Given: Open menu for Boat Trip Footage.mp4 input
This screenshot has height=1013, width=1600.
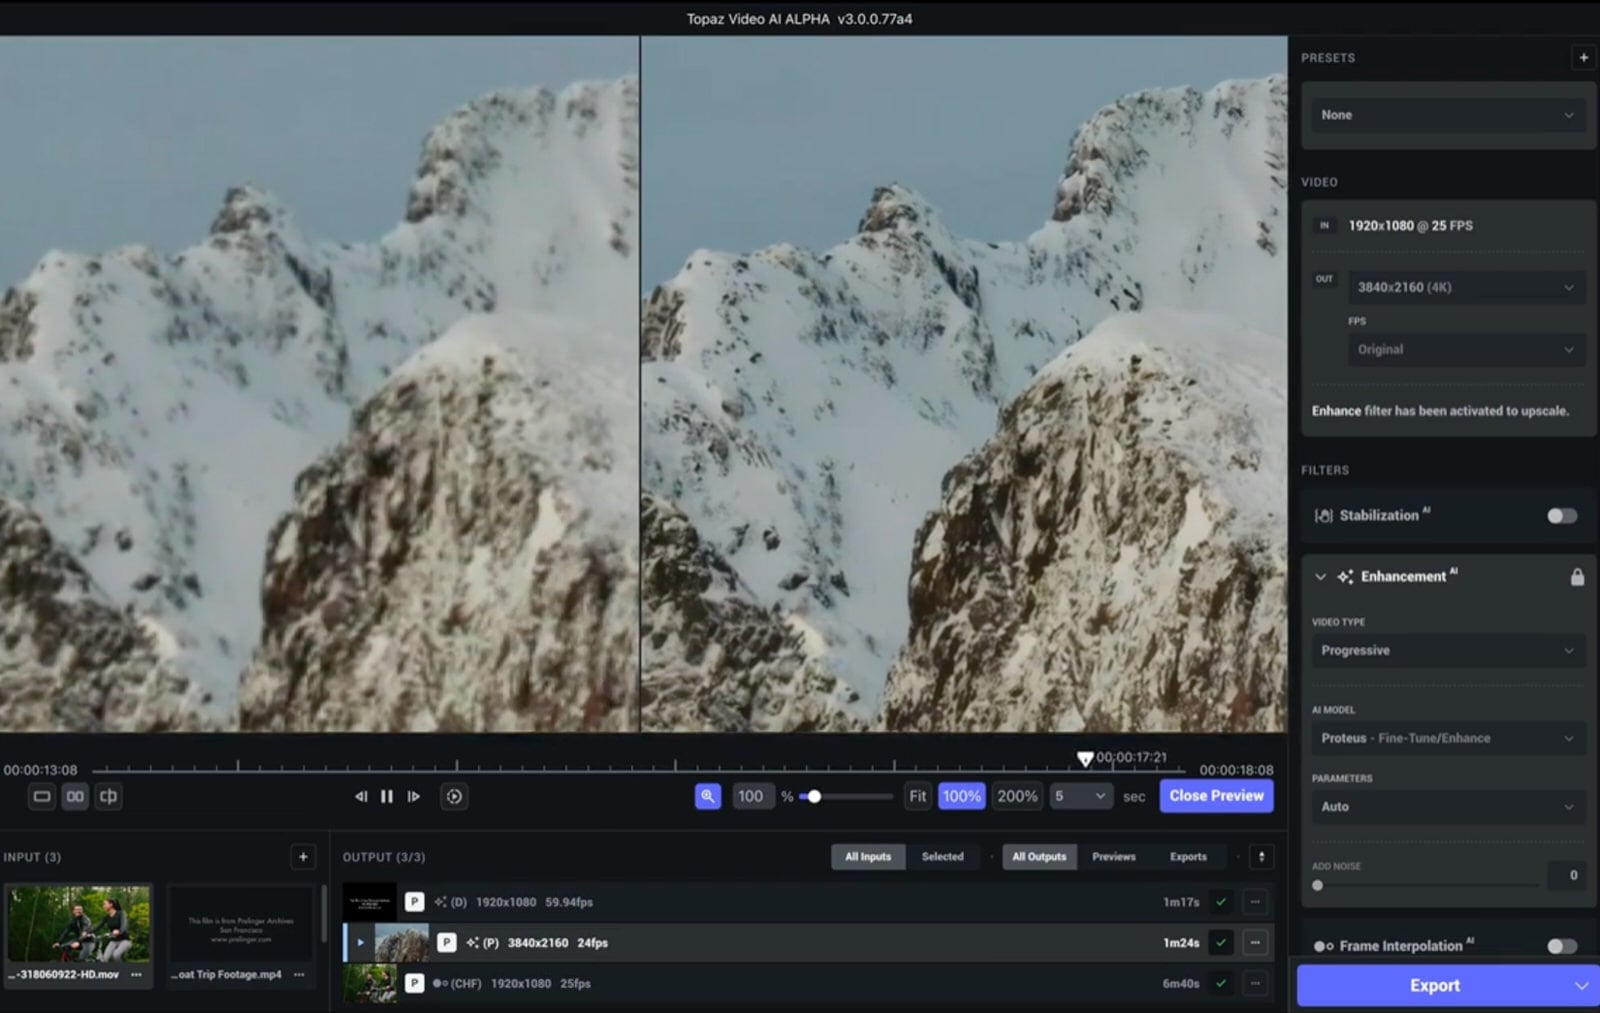Looking at the screenshot, I should 299,975.
